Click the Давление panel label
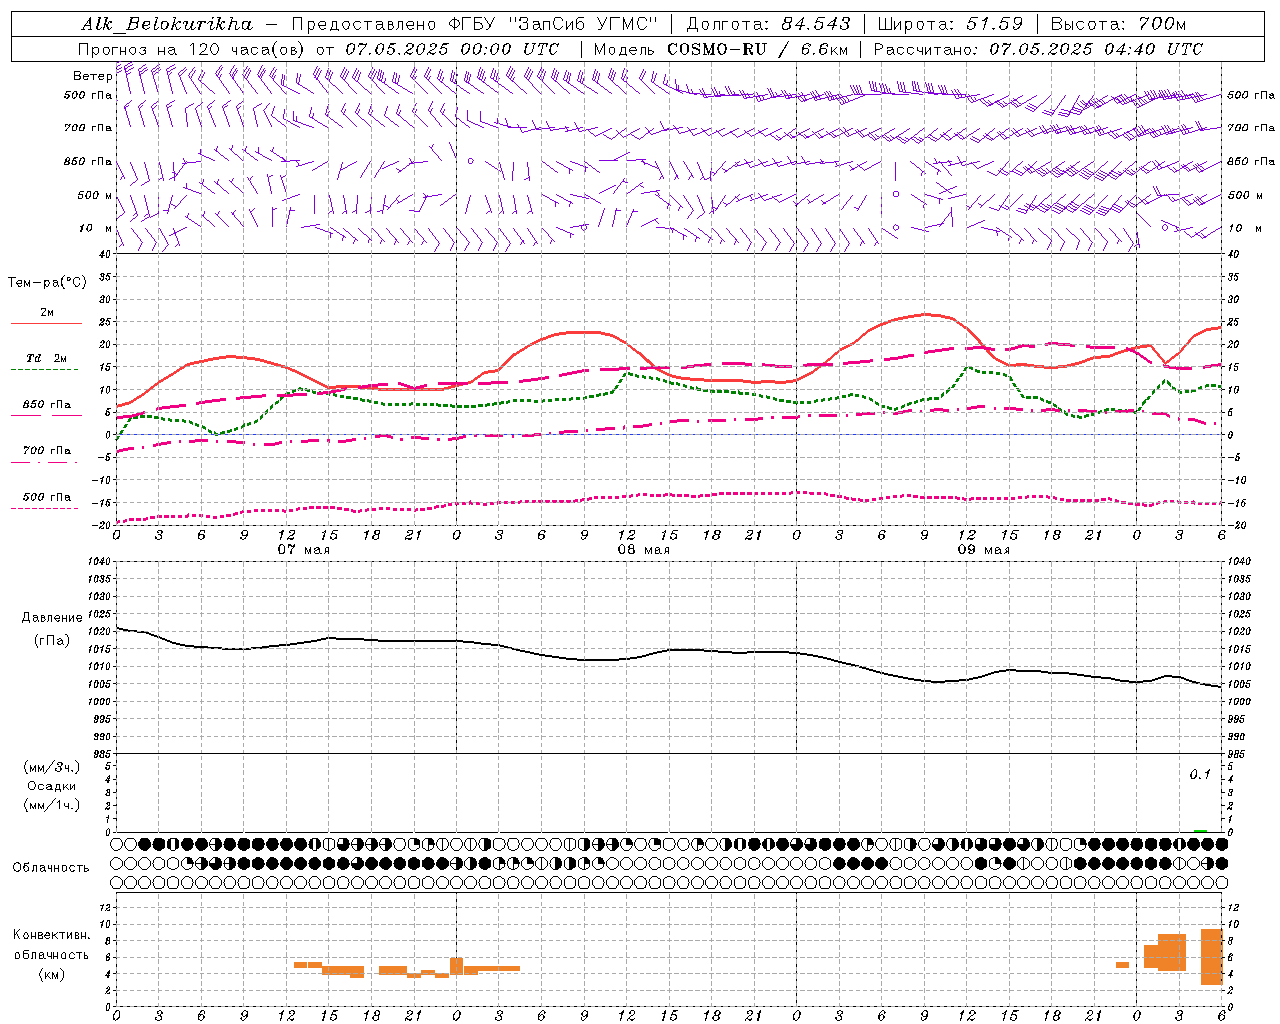This screenshot has width=1280, height=1024. (51, 618)
